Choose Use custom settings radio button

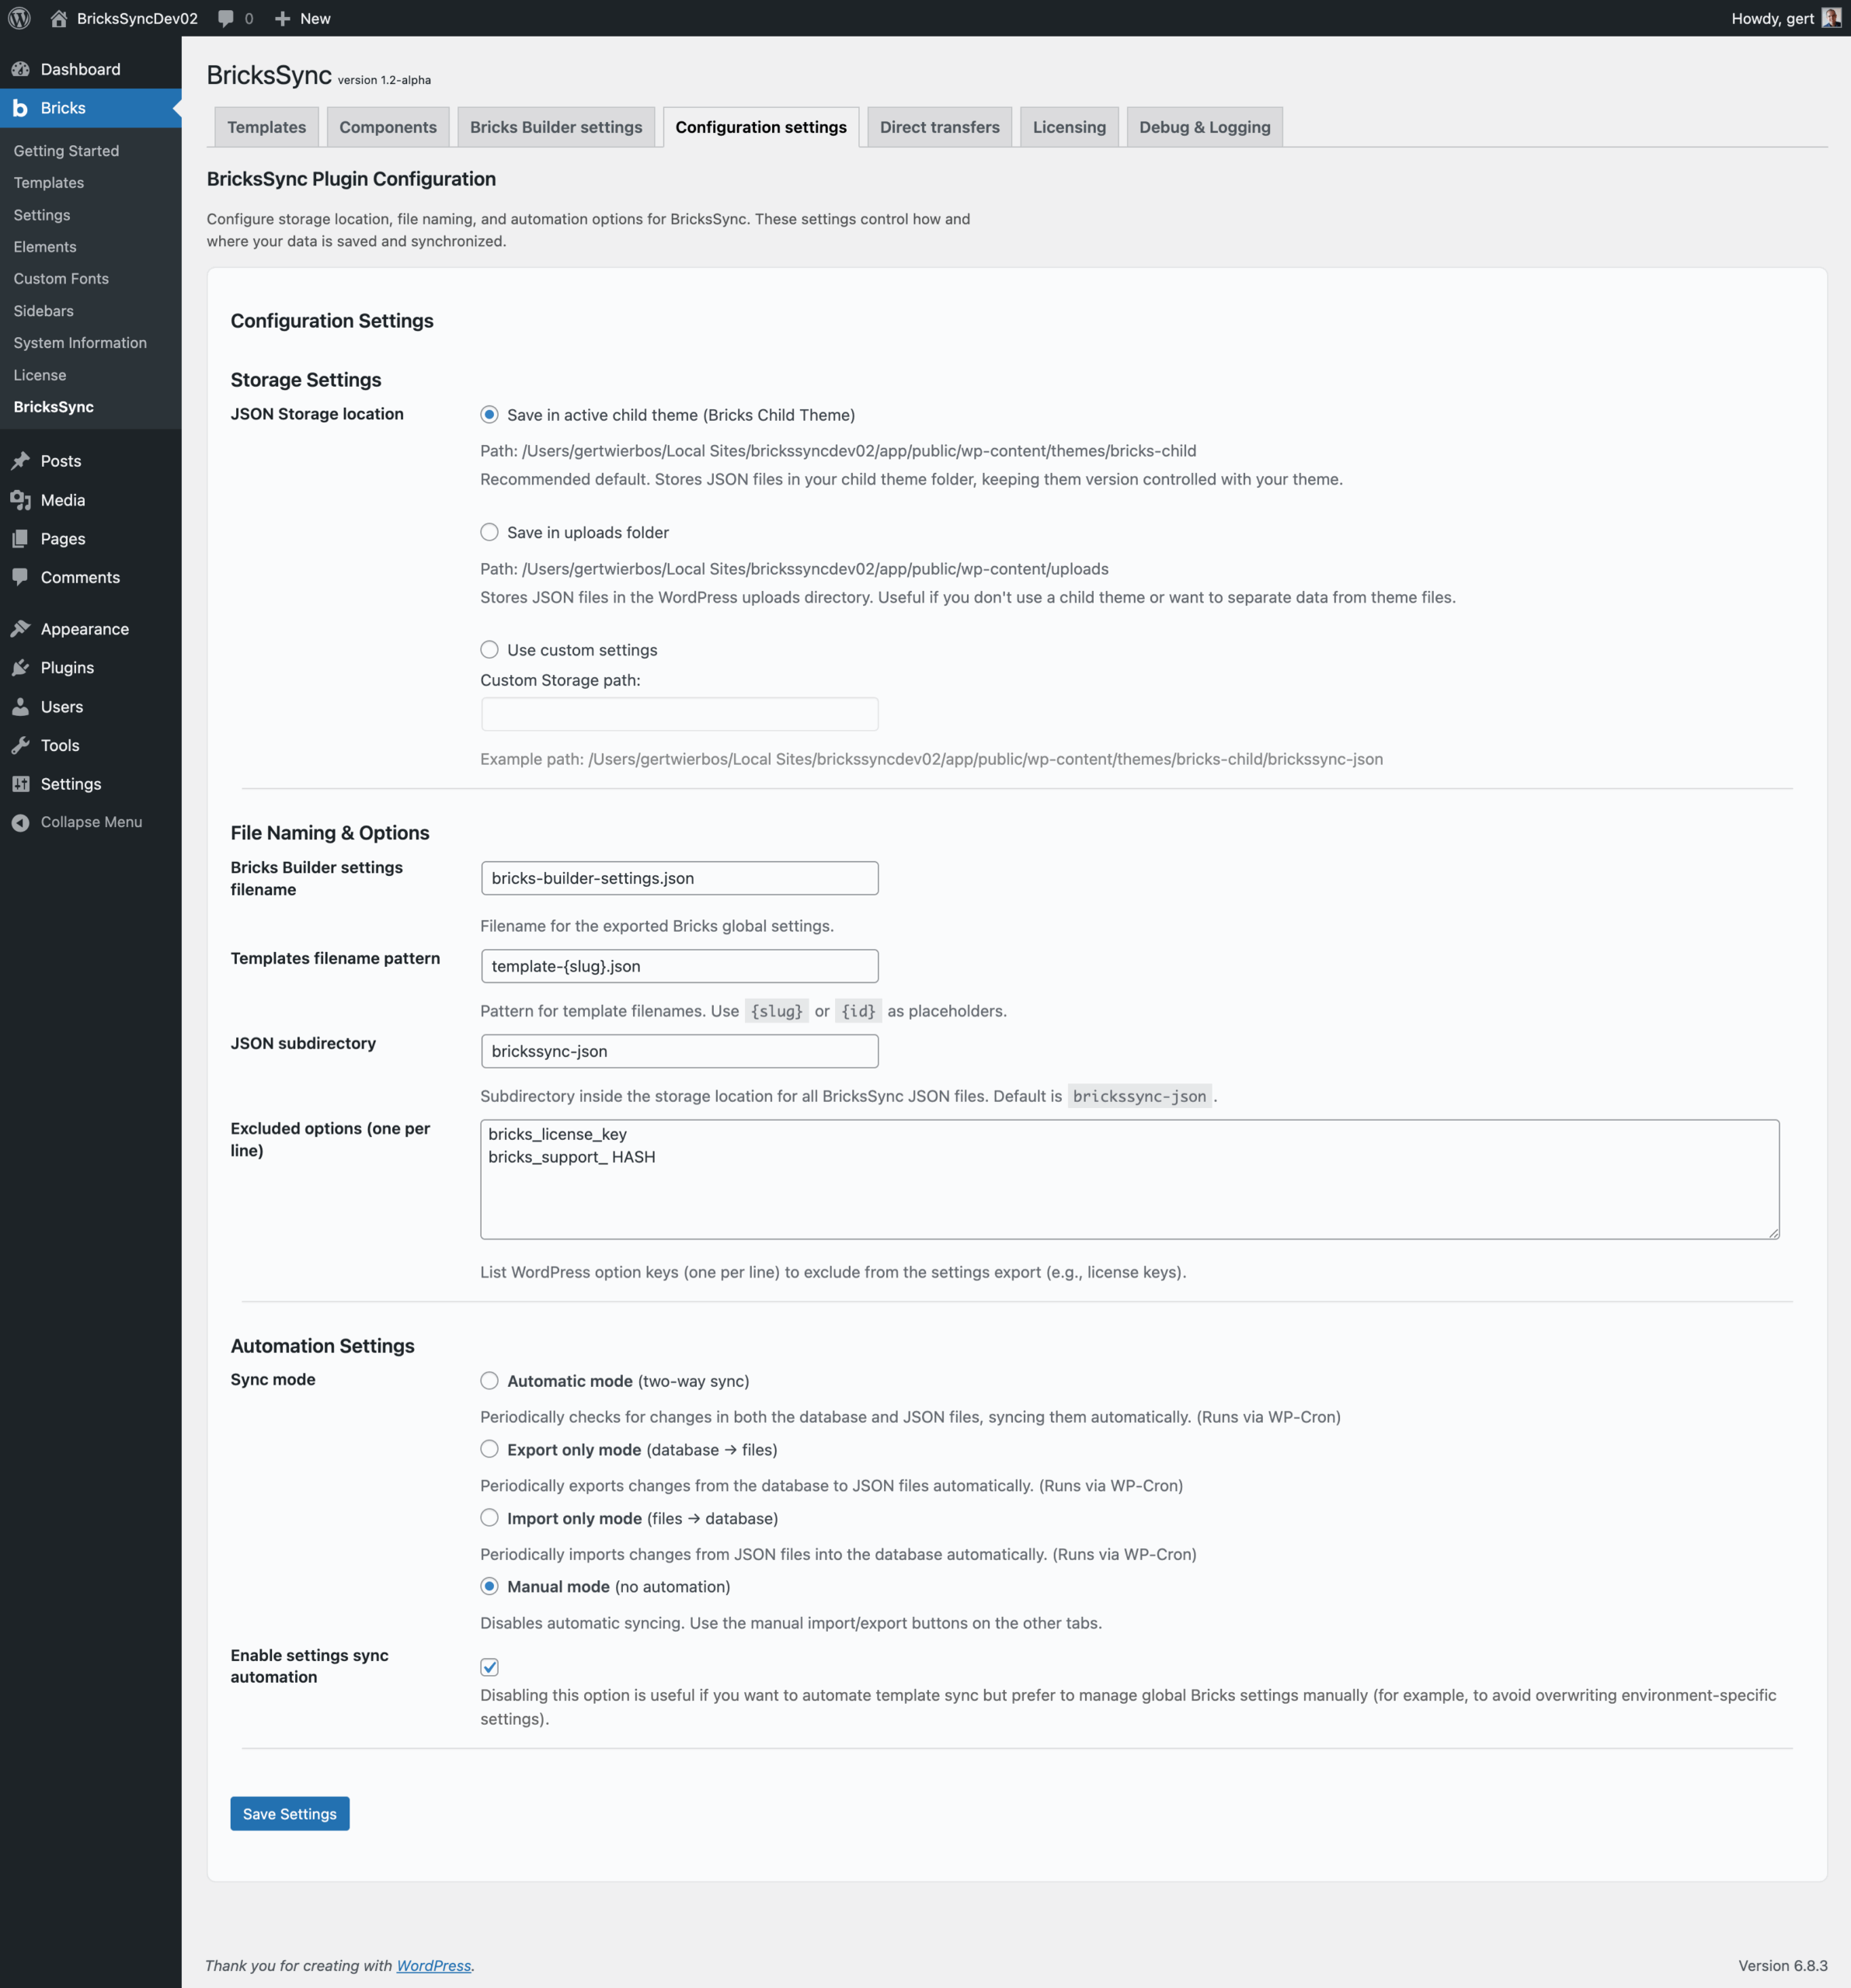[489, 650]
